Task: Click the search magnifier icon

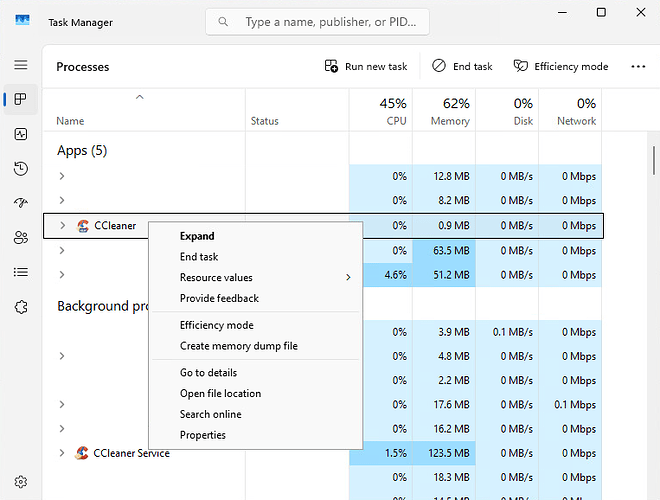Action: (x=223, y=21)
